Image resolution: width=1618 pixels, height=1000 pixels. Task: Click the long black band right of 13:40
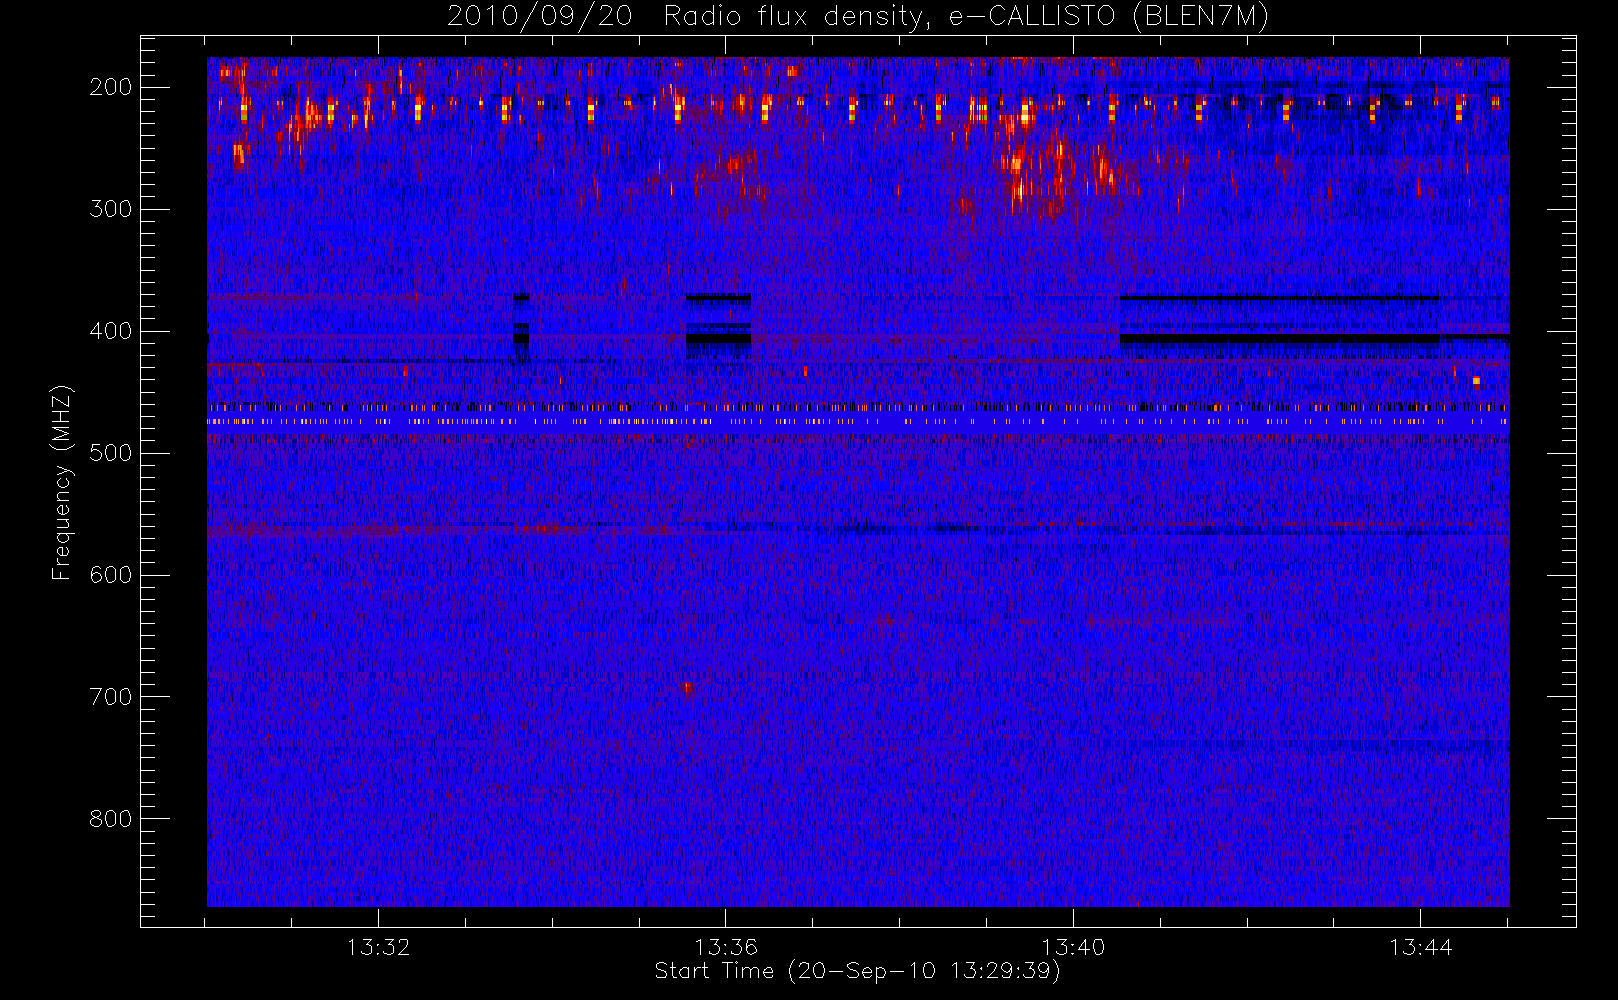point(1279,339)
